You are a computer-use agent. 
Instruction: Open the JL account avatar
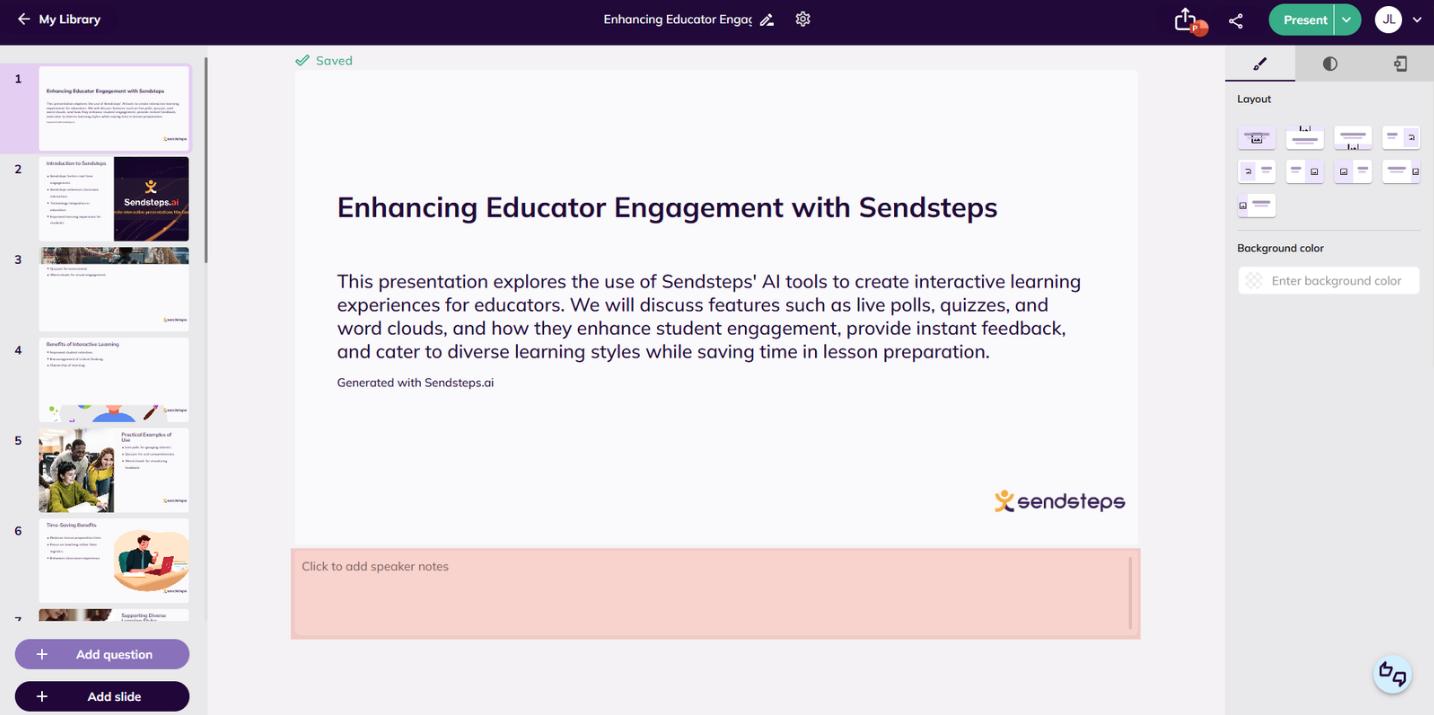[x=1388, y=20]
